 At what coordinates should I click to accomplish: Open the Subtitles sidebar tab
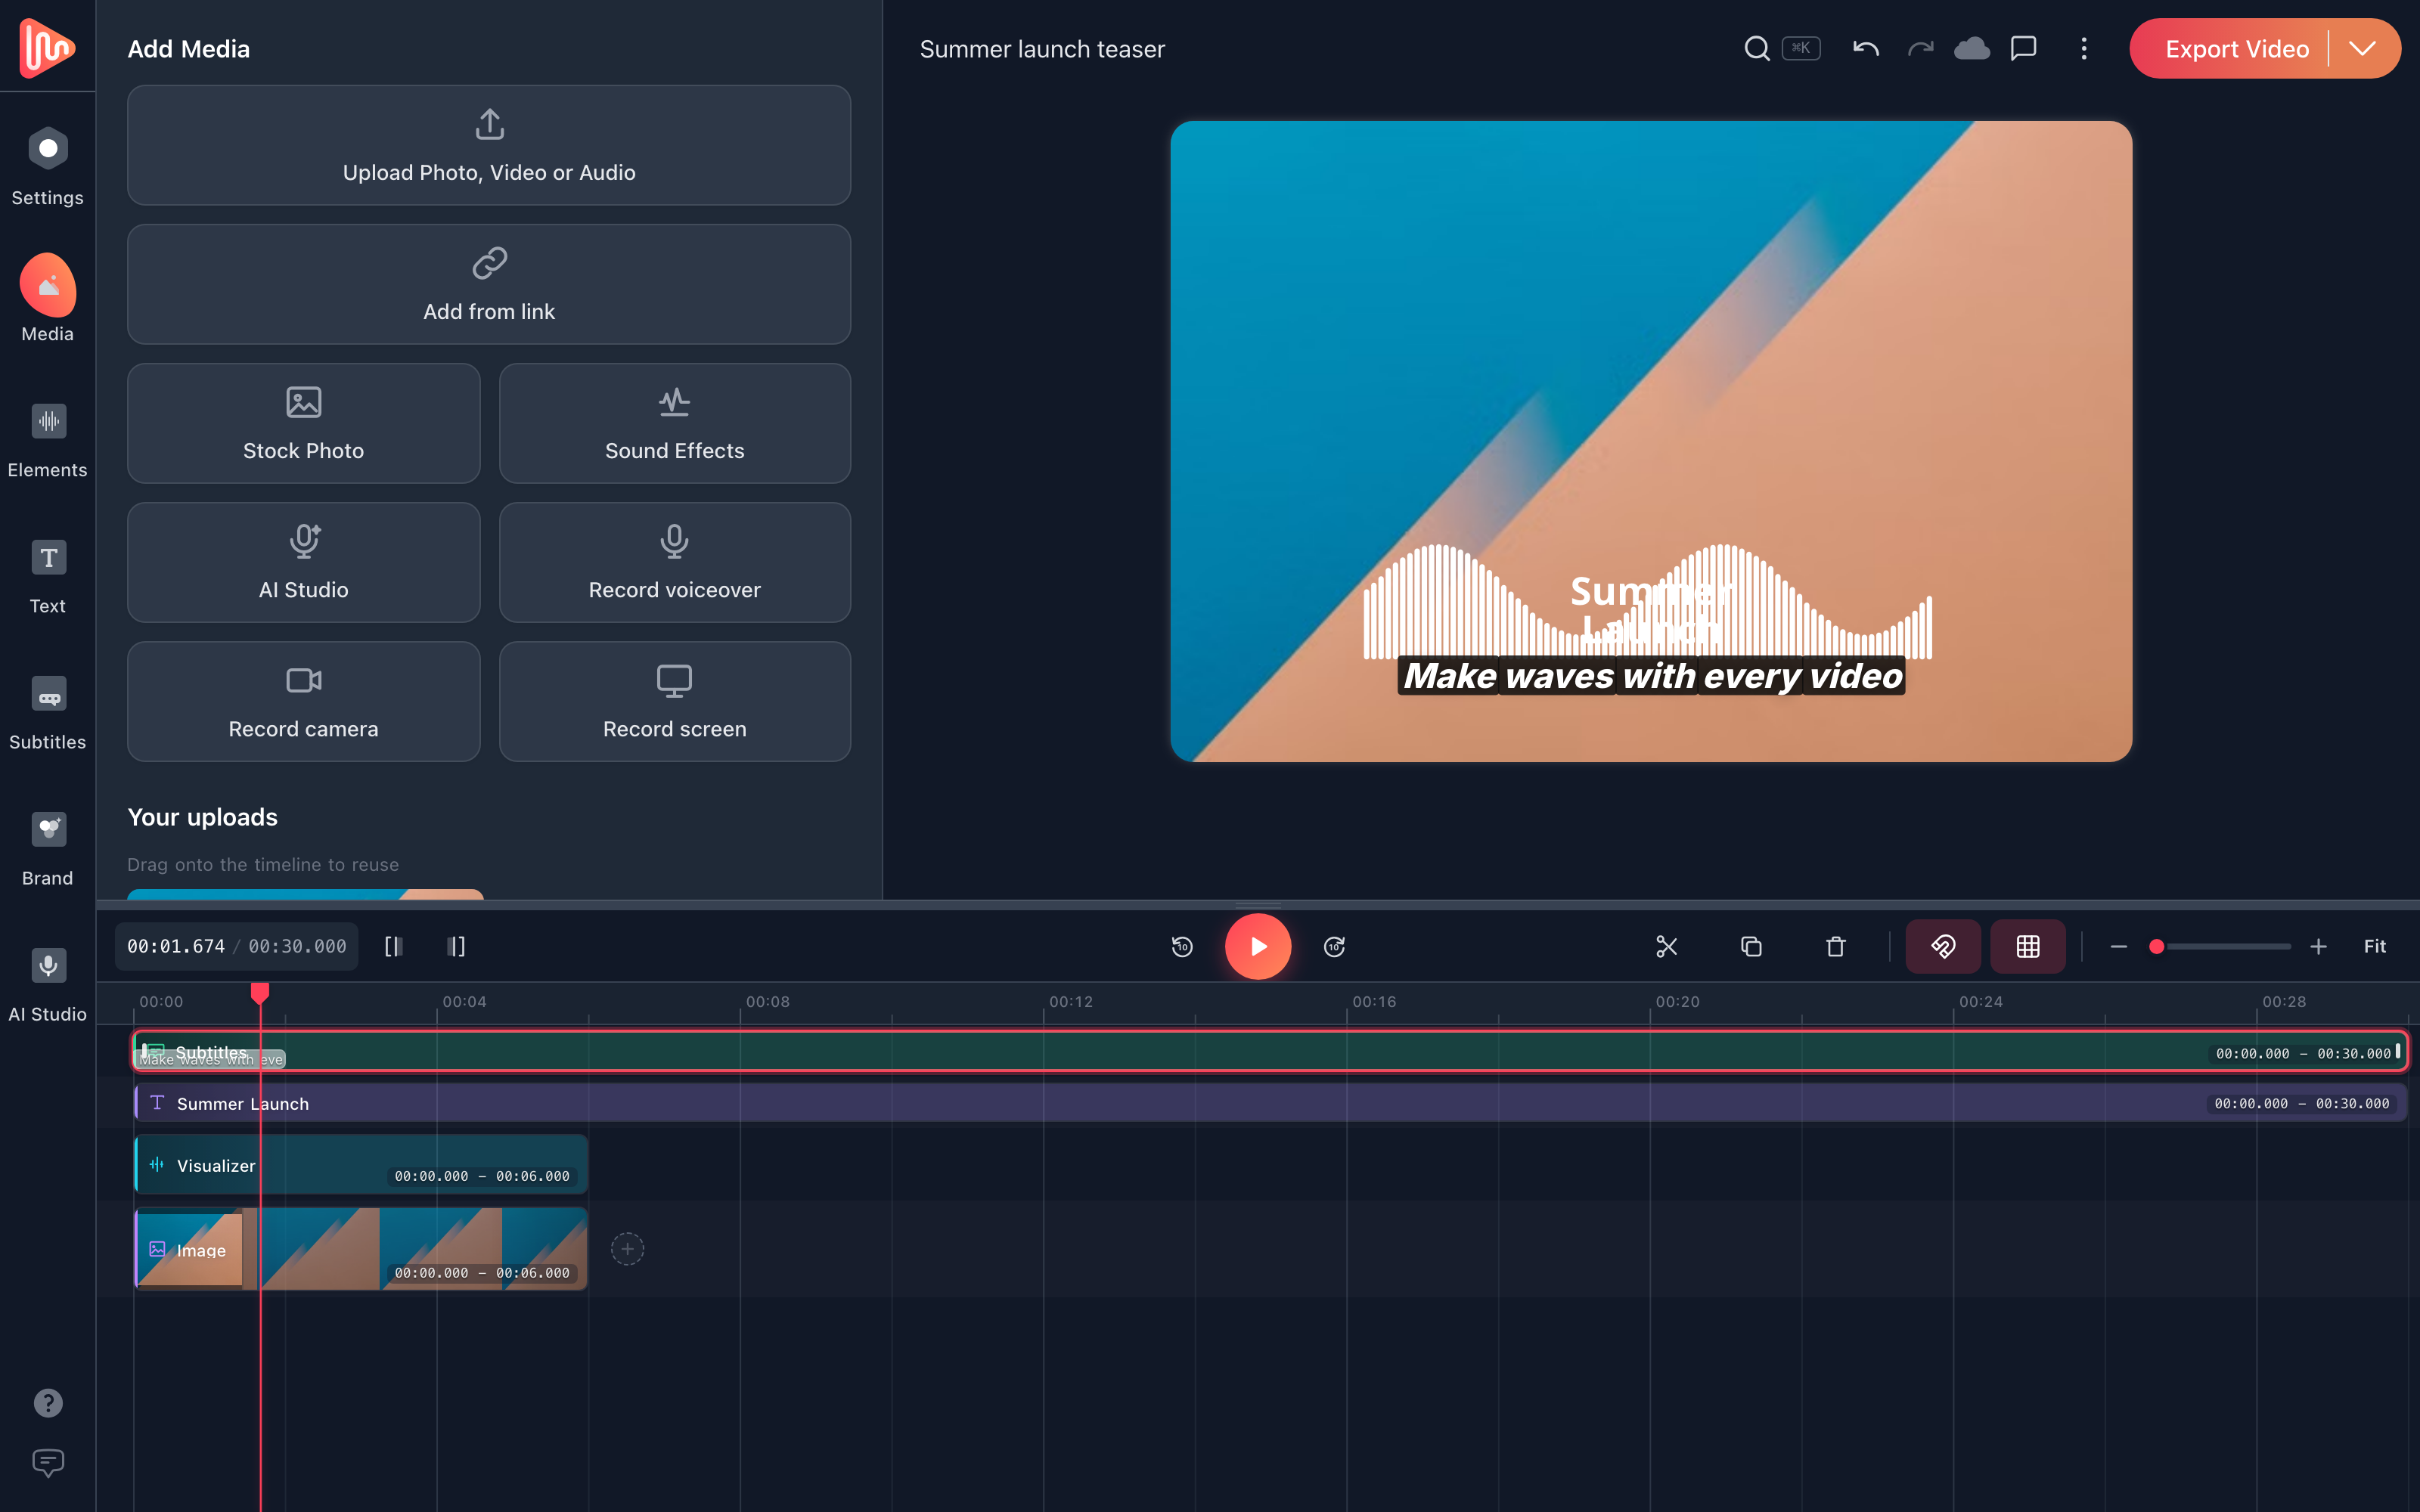click(x=47, y=711)
